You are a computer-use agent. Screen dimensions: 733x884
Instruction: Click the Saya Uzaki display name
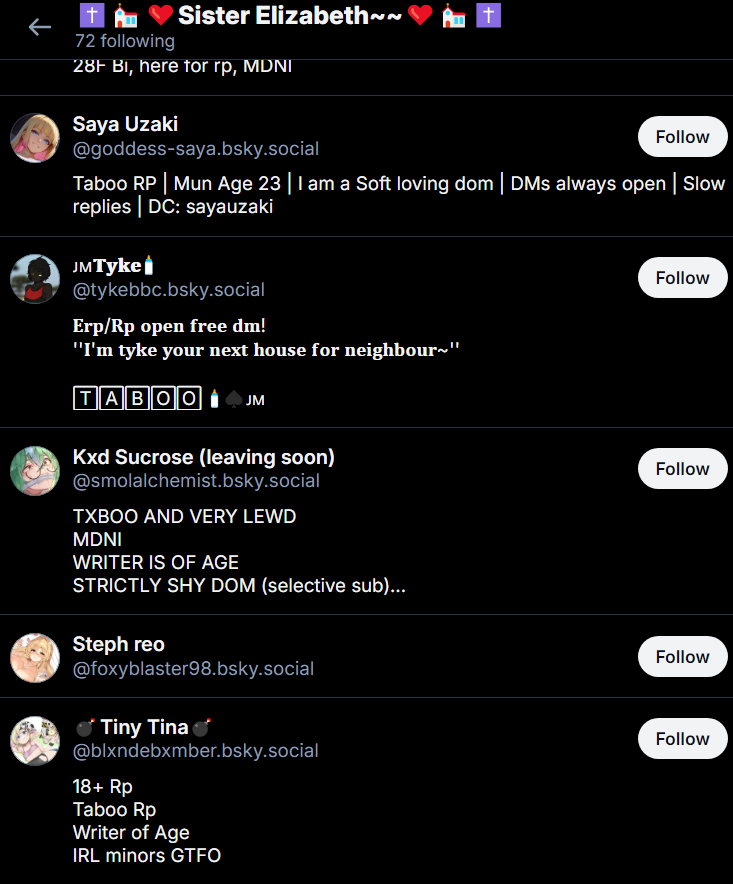(125, 124)
